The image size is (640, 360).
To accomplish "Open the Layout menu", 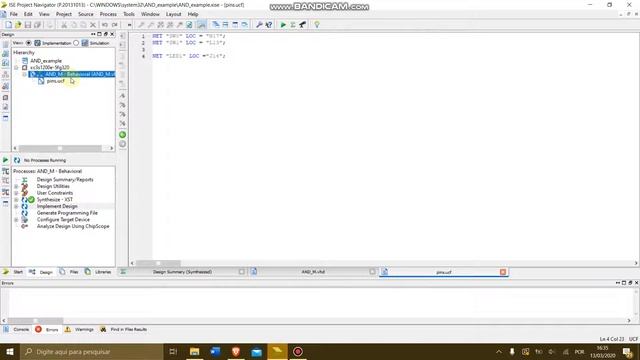I will click(x=173, y=14).
